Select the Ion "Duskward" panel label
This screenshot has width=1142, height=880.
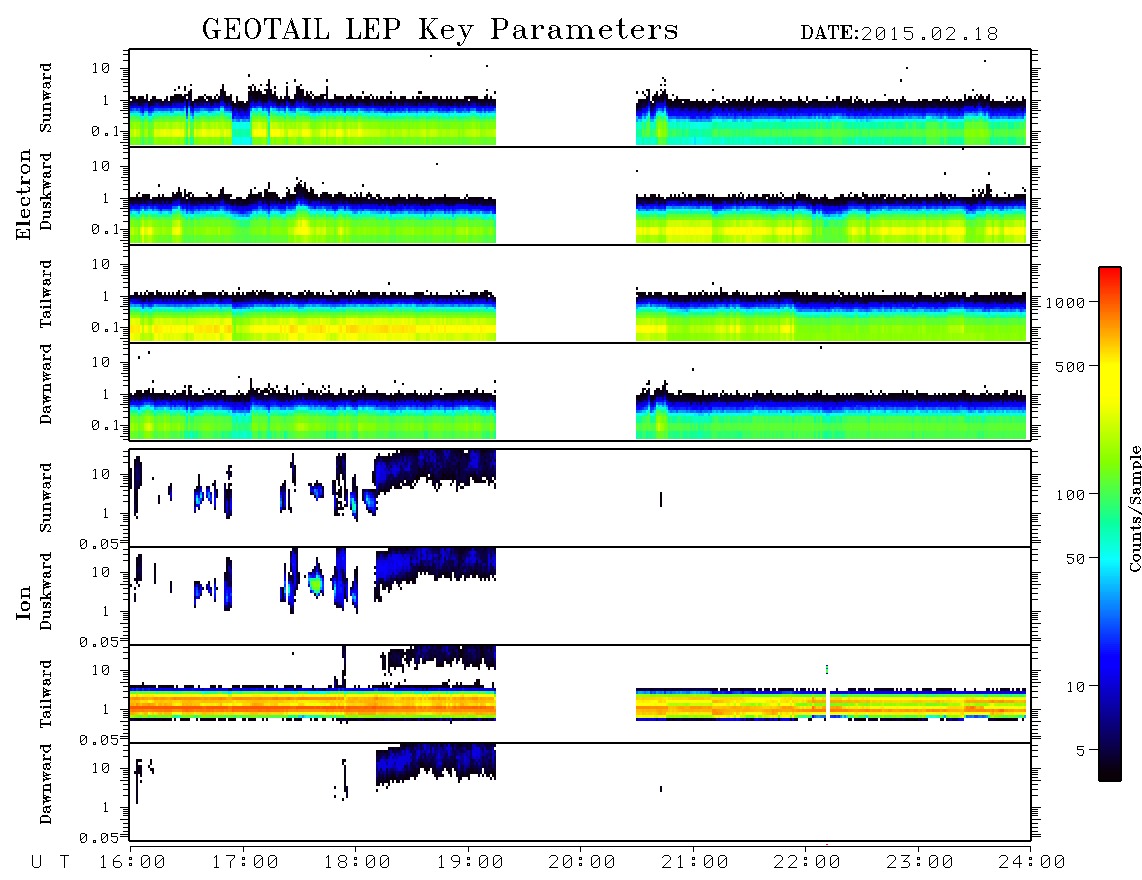[46, 592]
